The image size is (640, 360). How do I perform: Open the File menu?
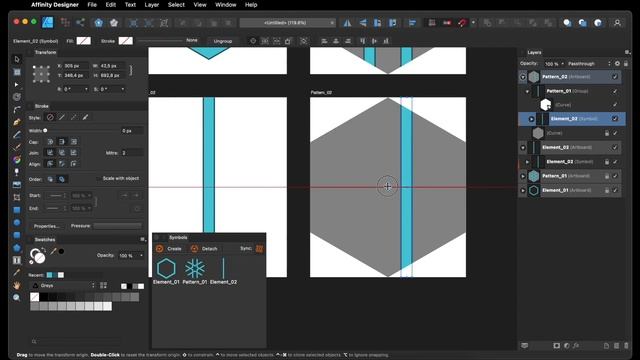[x=92, y=5]
